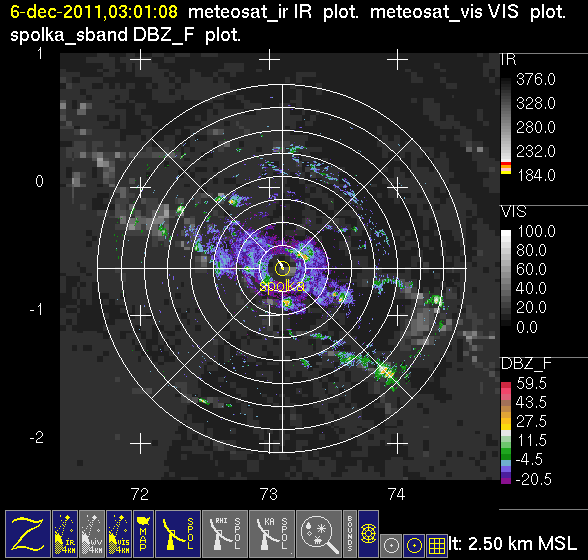Click the longitude label 73
Screen dimensions: 588x560
pyautogui.click(x=268, y=494)
